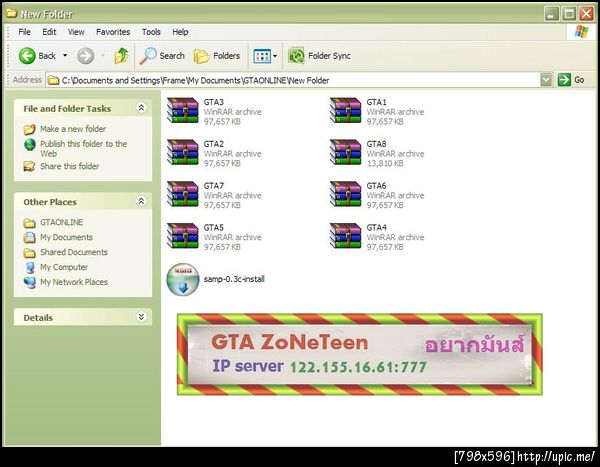The height and width of the screenshot is (467, 600).
Task: Open My Computer link
Action: (64, 267)
